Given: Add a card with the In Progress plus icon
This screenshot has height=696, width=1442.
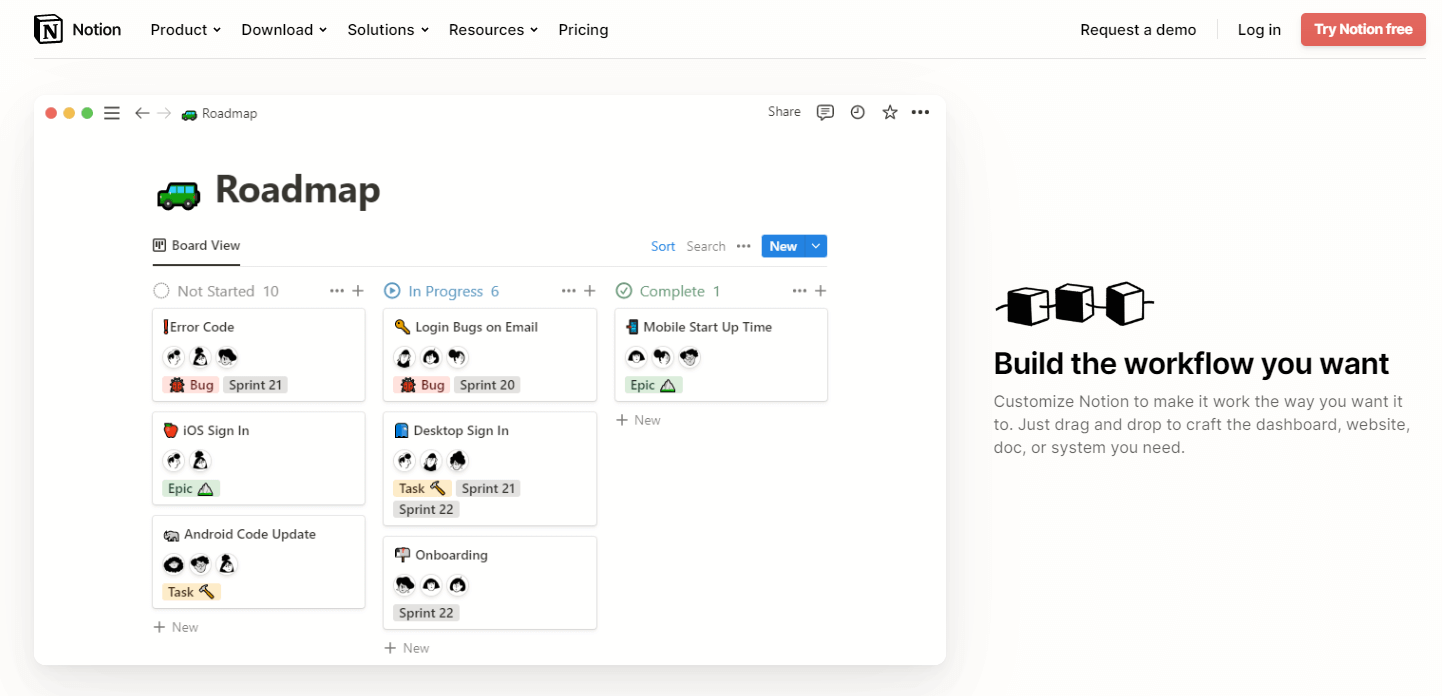Looking at the screenshot, I should 589,290.
